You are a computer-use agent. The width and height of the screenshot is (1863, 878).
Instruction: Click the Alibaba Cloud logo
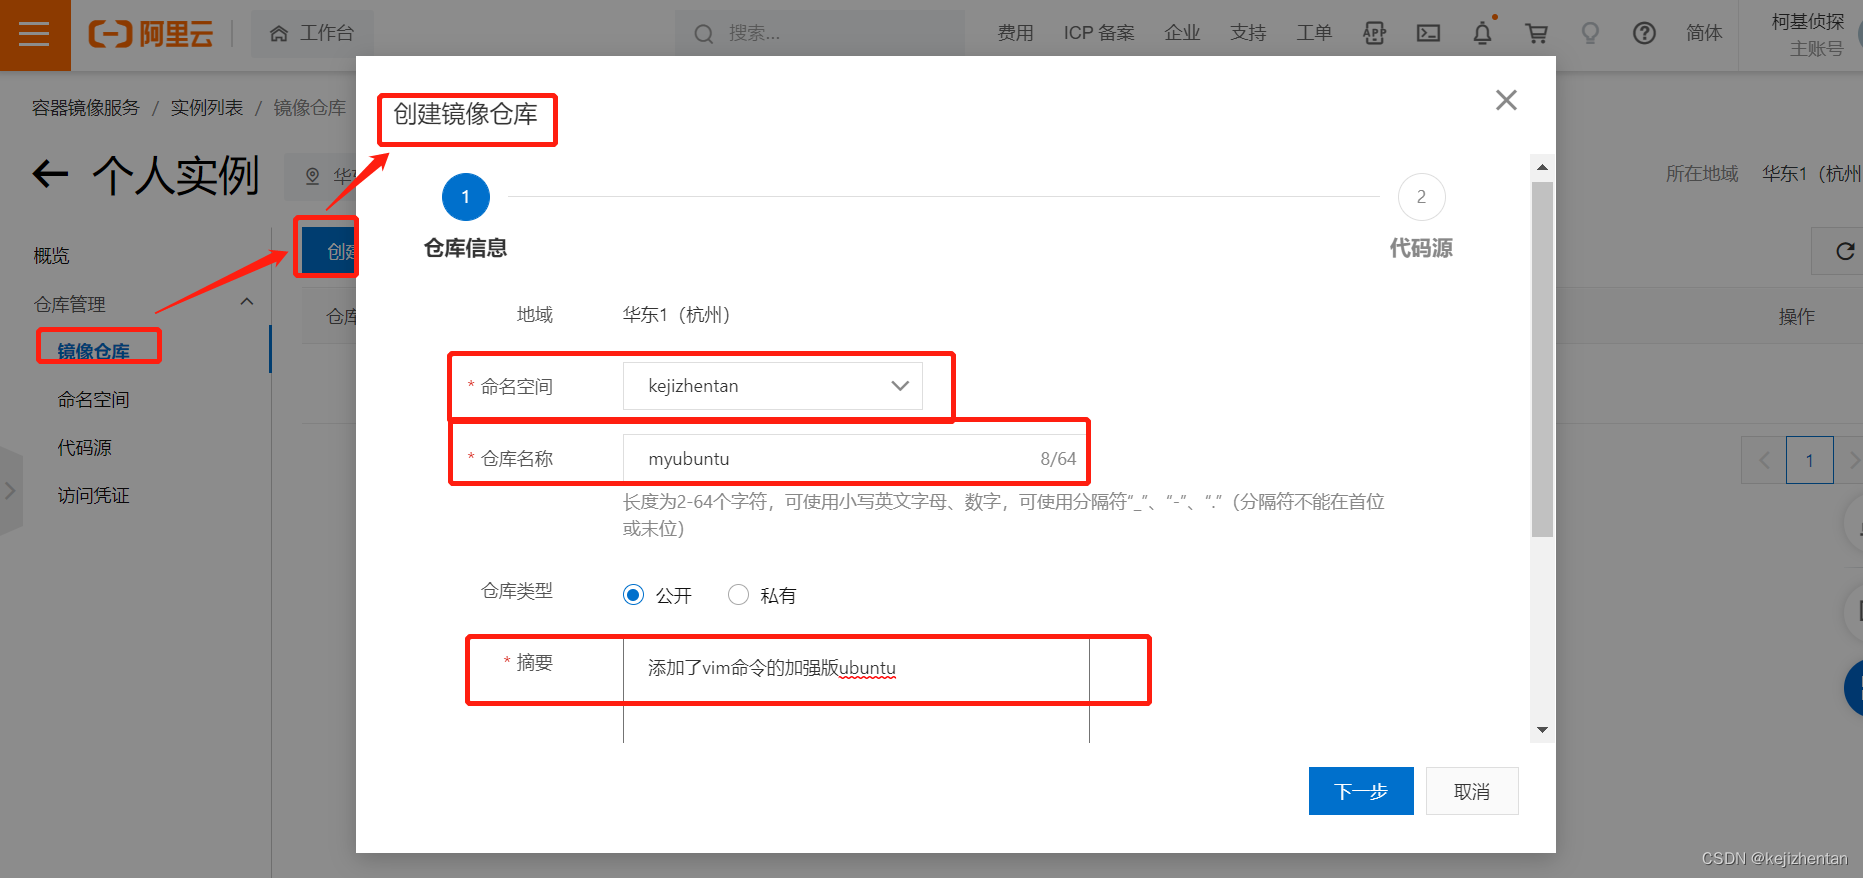click(x=151, y=34)
